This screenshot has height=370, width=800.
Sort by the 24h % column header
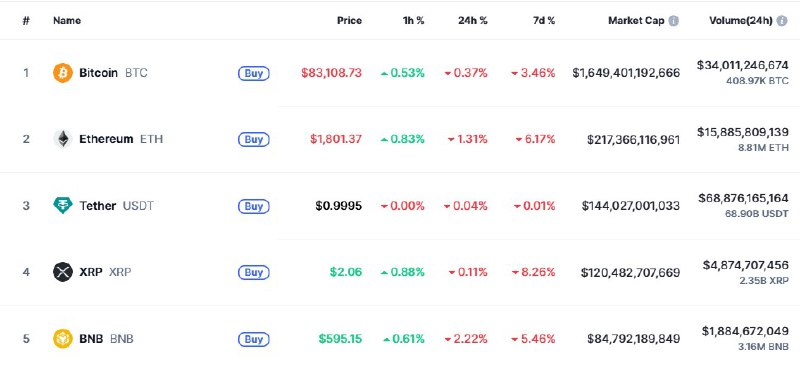pyautogui.click(x=472, y=21)
